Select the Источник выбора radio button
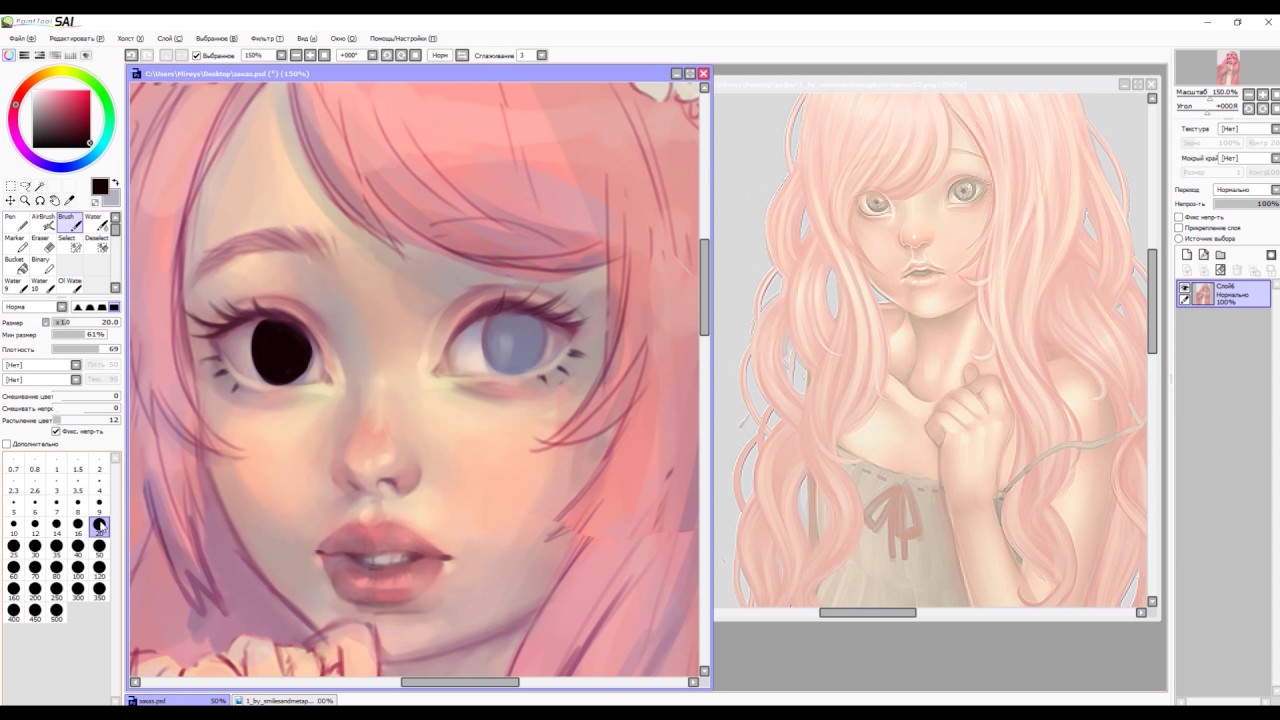 [1179, 239]
